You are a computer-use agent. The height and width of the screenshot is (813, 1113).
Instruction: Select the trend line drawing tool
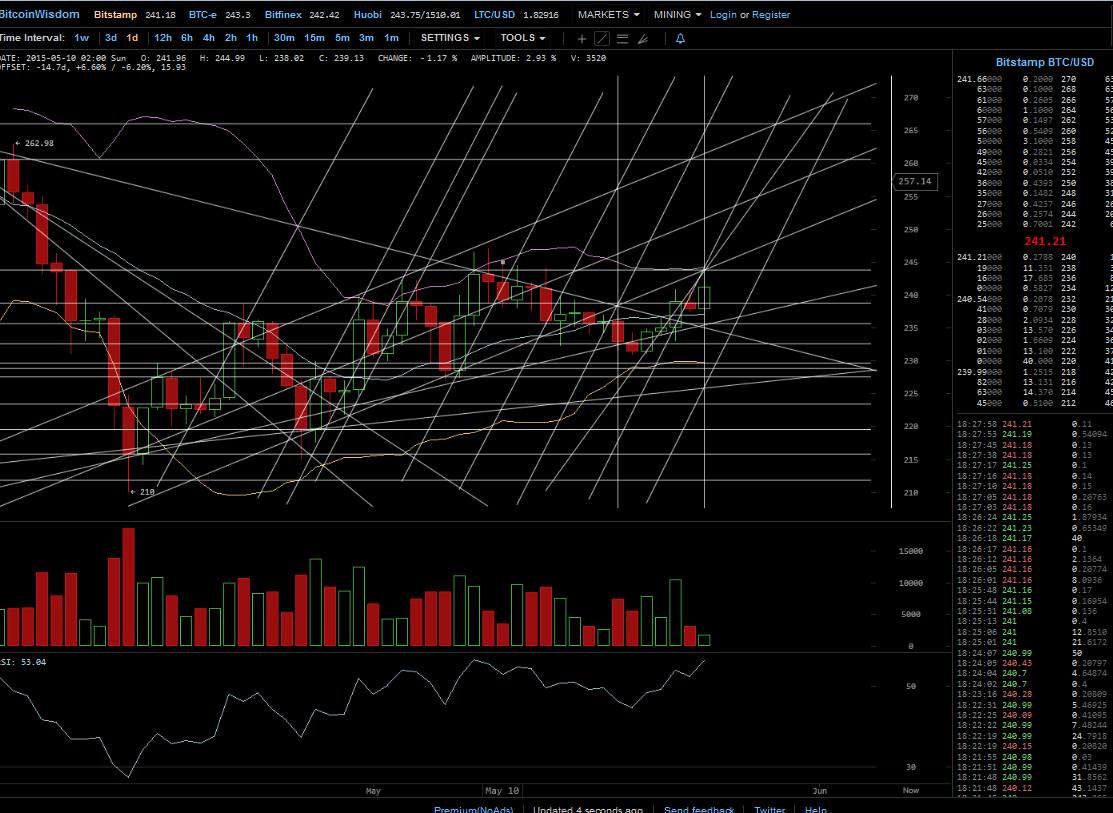pos(602,39)
